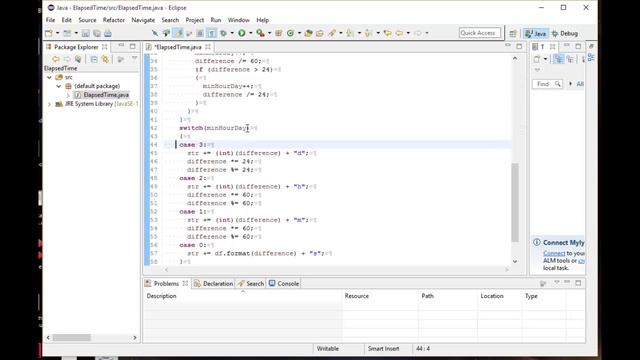Switch to the Debug perspective

565,33
